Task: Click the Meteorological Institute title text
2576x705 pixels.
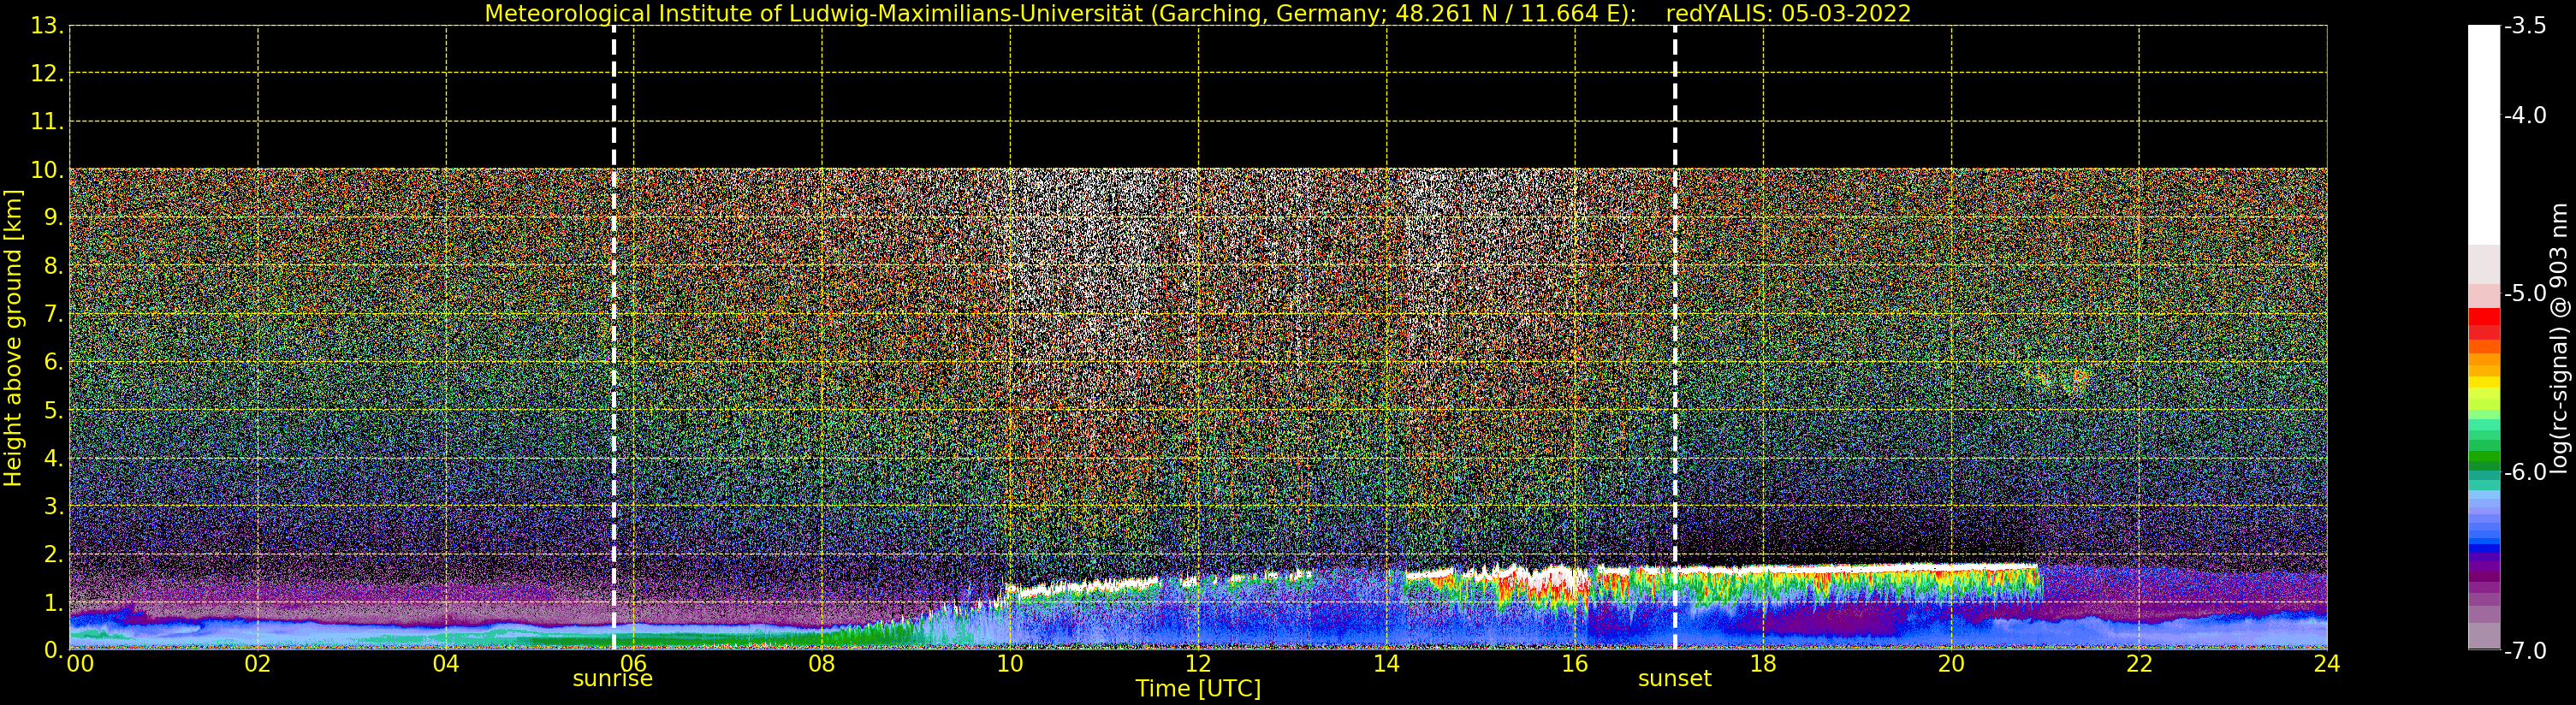Action: 1060,14
